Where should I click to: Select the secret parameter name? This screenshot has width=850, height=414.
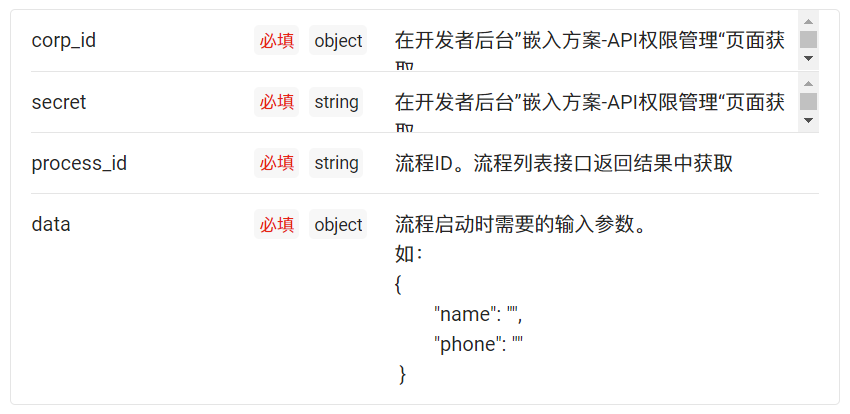point(59,102)
